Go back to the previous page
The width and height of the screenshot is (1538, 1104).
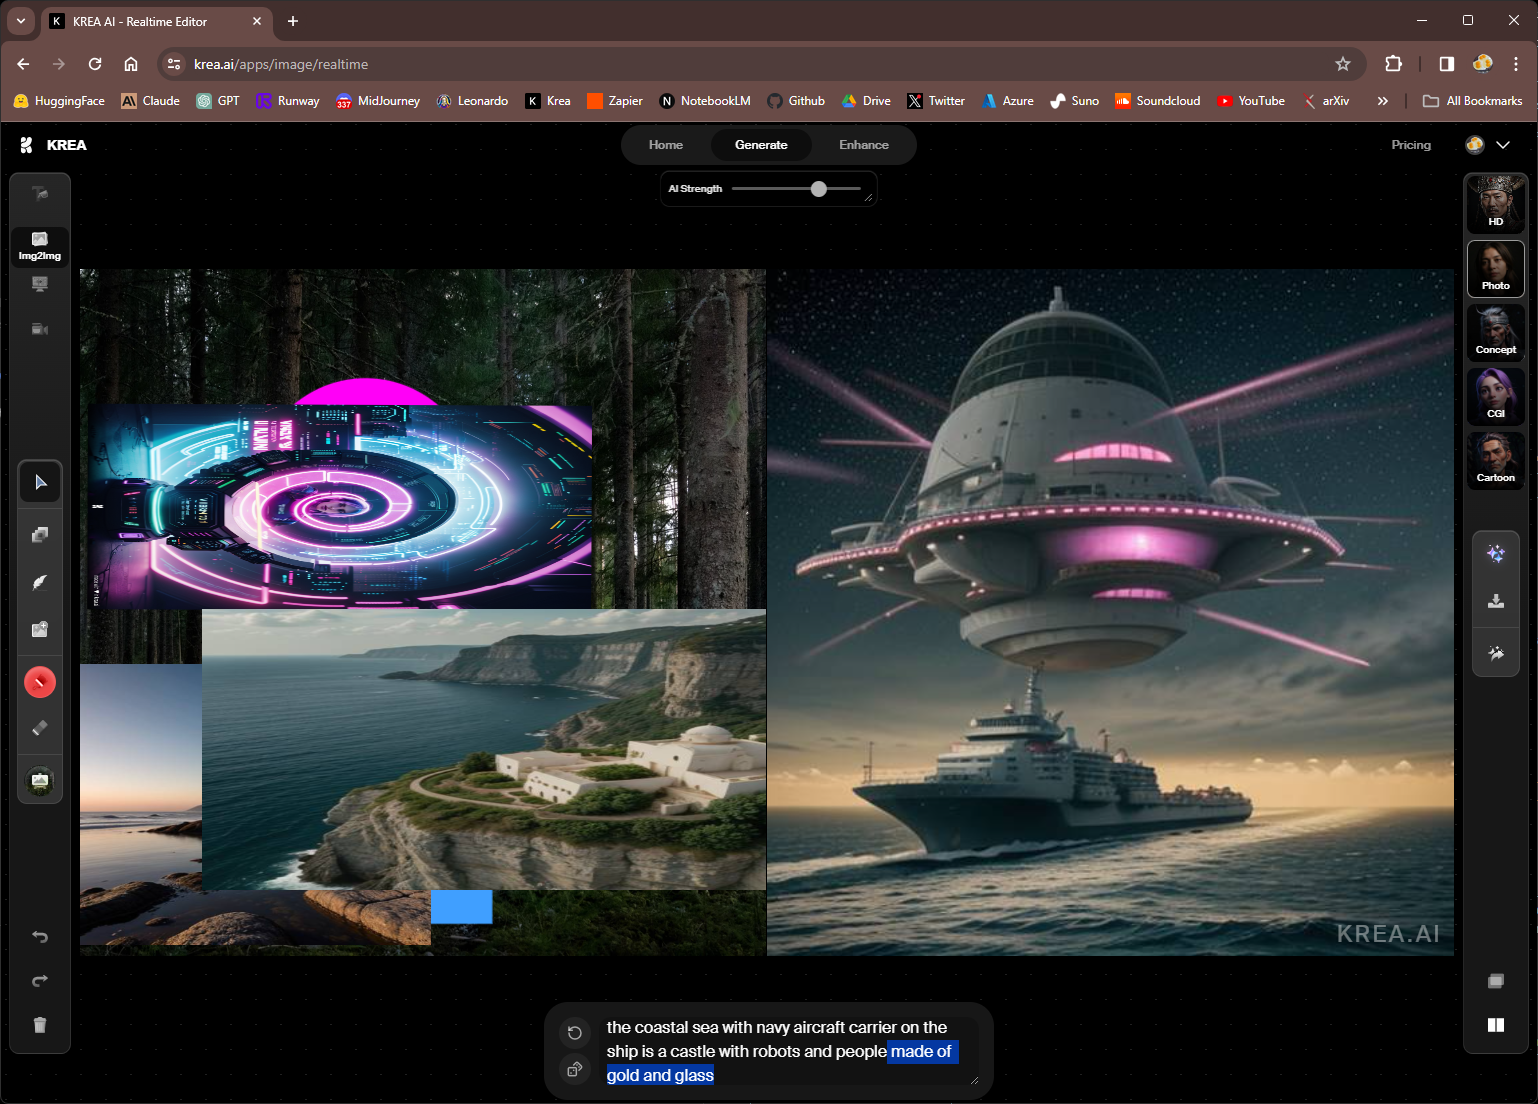(23, 64)
